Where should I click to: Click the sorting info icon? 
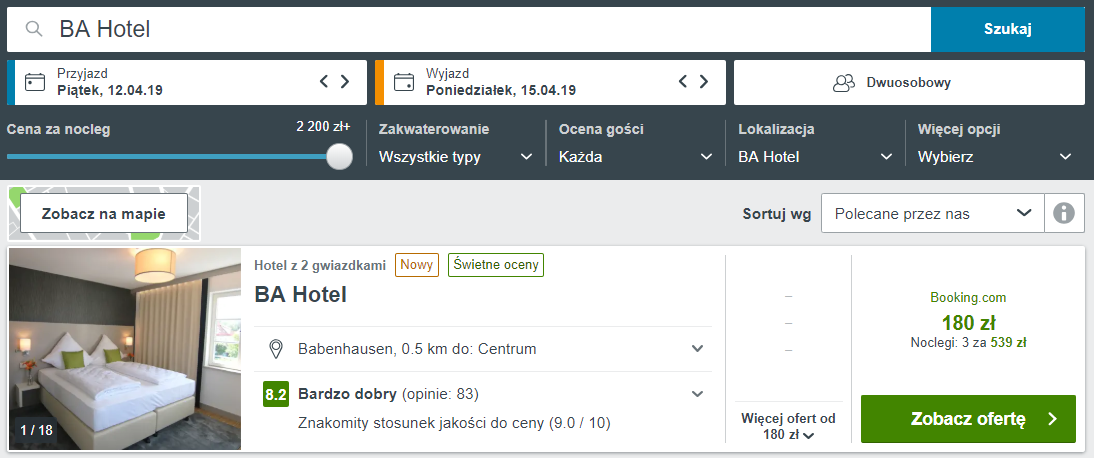click(x=1064, y=213)
